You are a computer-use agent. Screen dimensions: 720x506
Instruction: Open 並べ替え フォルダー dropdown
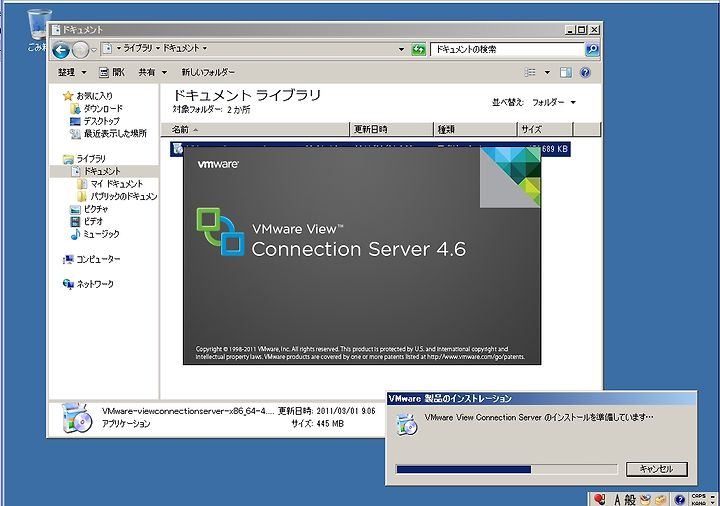pyautogui.click(x=554, y=102)
